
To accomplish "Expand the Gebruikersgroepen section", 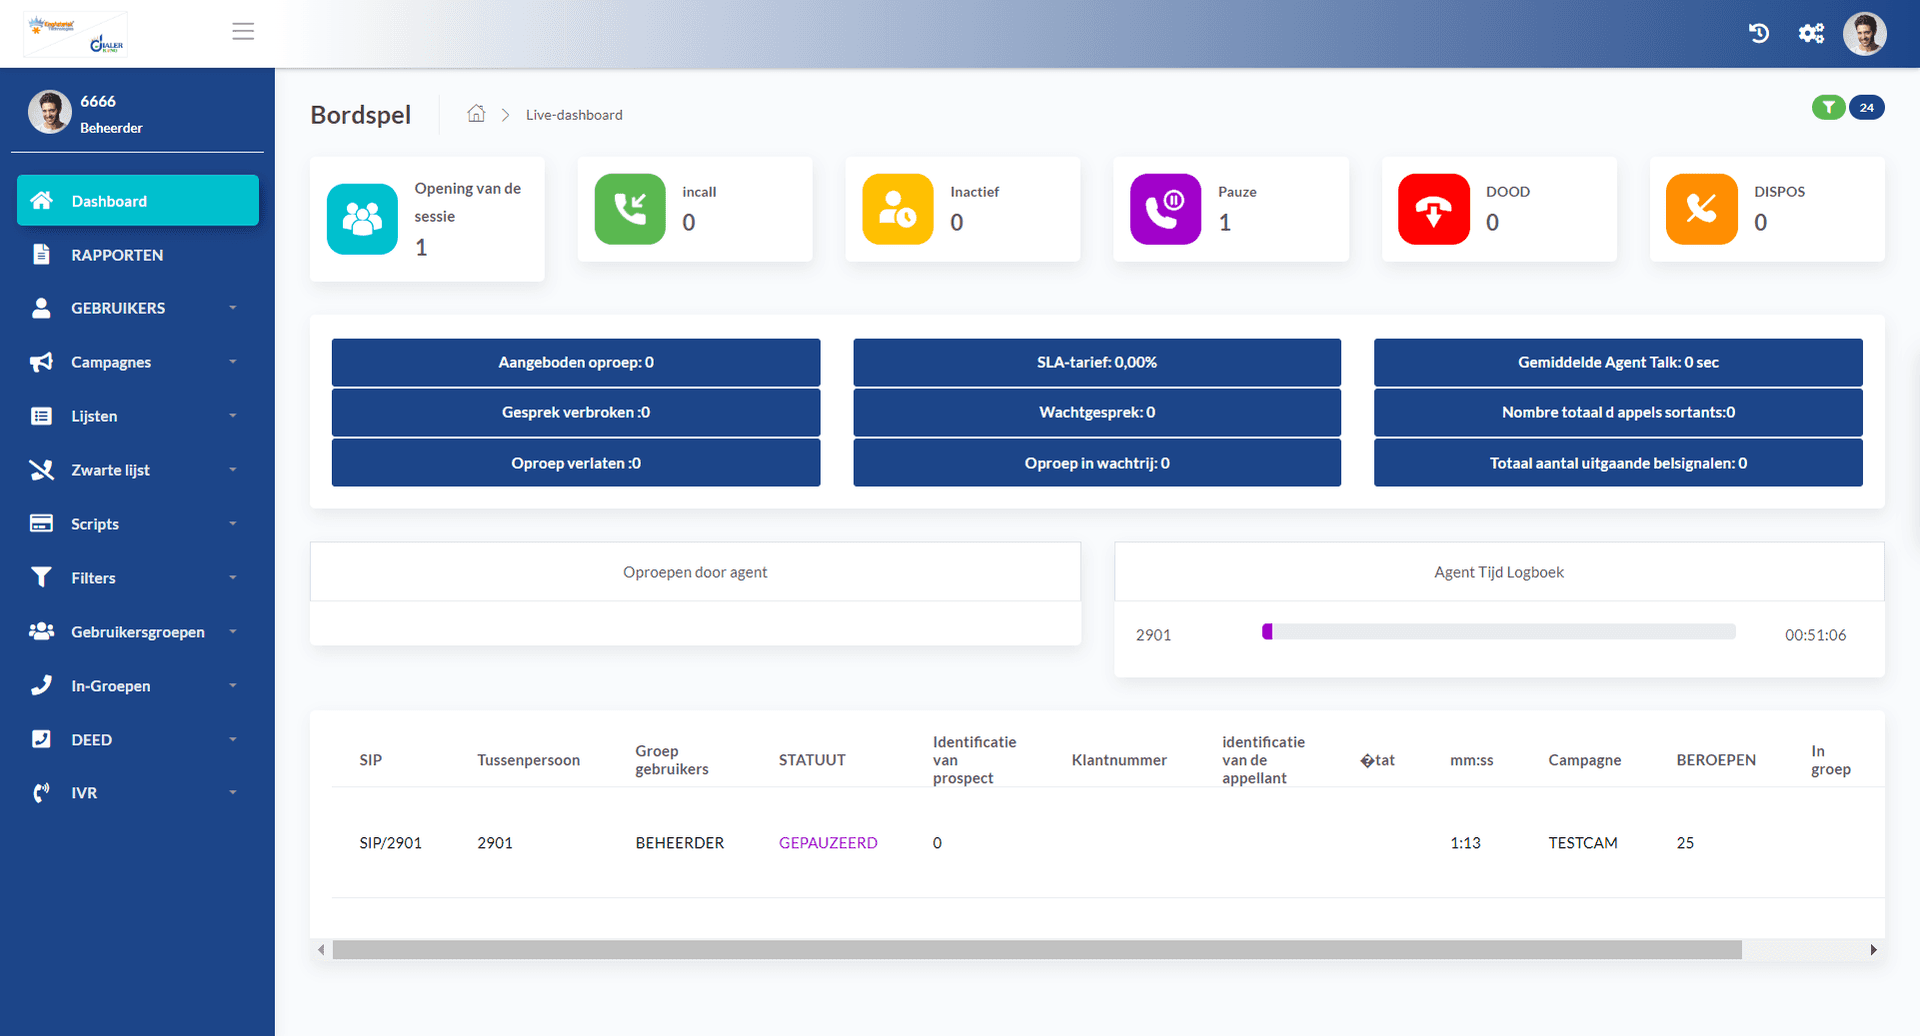I will coord(233,632).
